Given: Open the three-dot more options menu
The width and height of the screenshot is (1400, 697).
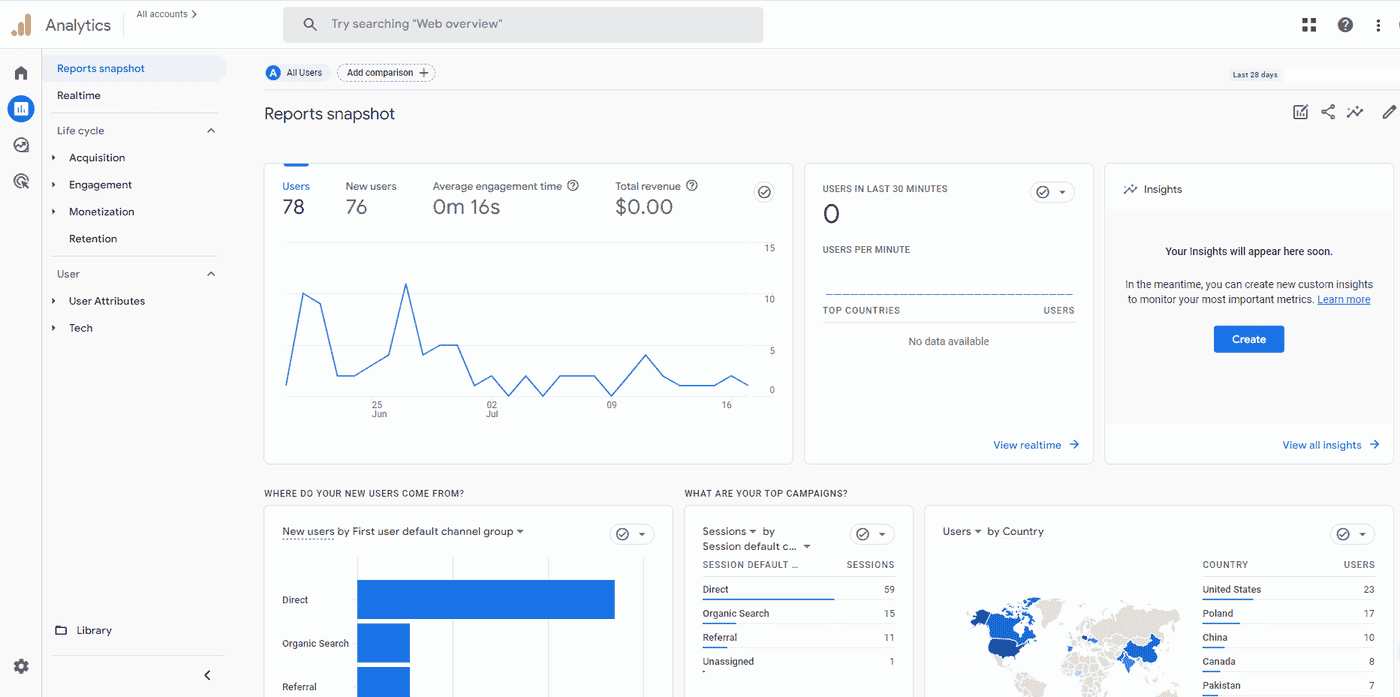Looking at the screenshot, I should point(1378,25).
